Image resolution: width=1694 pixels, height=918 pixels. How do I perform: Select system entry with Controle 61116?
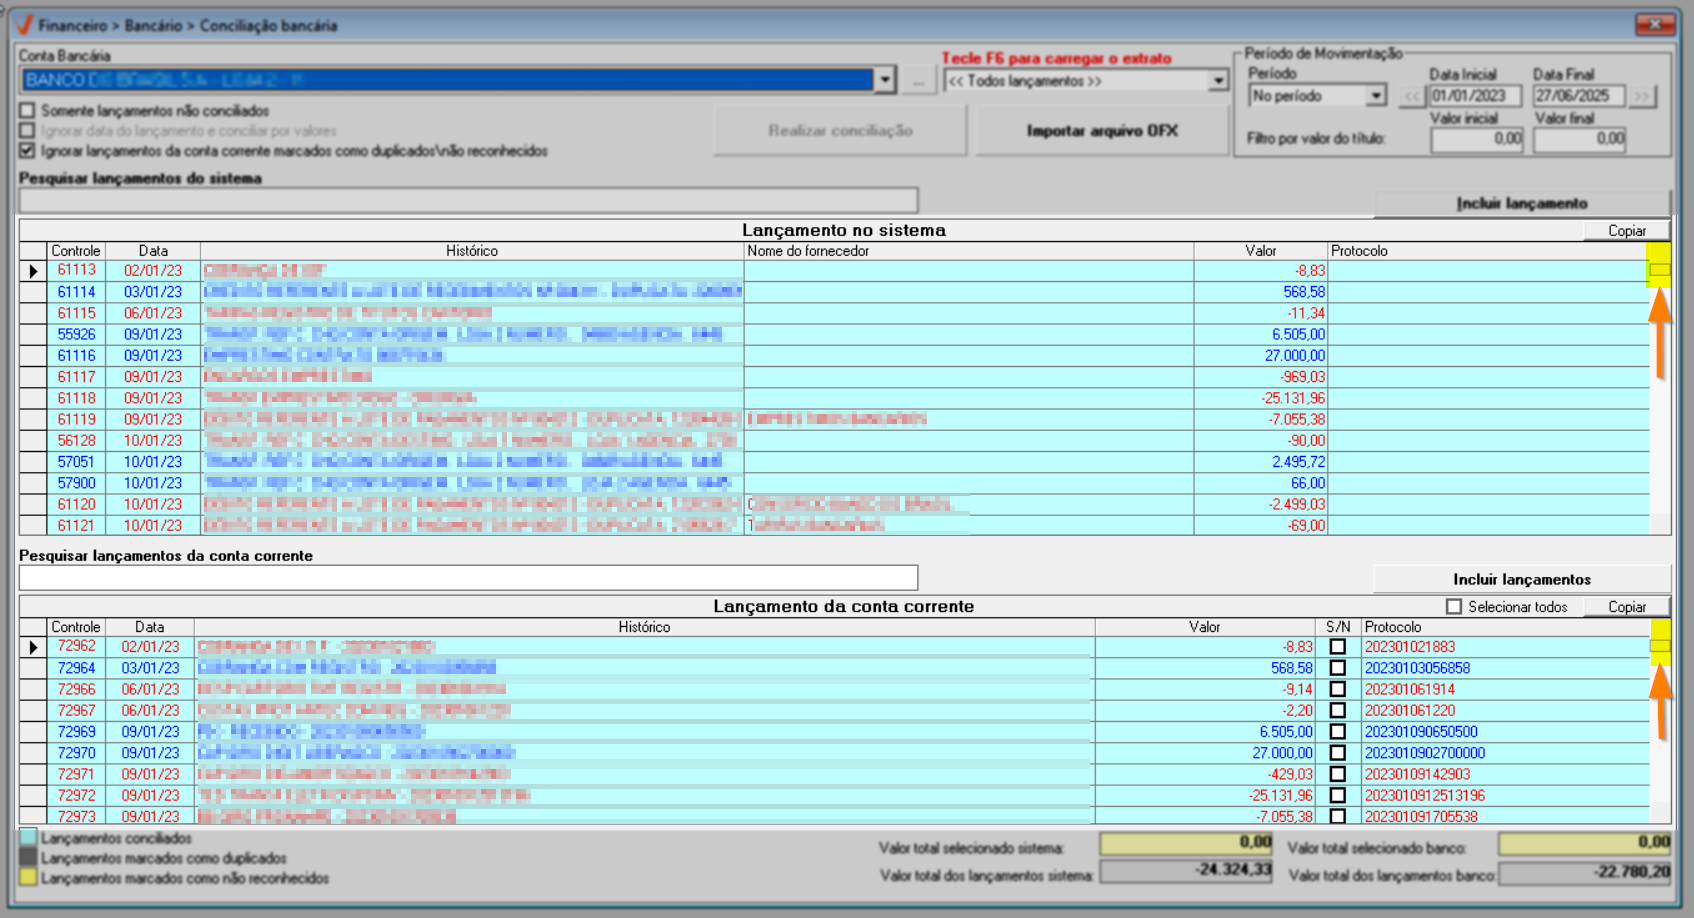pyautogui.click(x=76, y=355)
